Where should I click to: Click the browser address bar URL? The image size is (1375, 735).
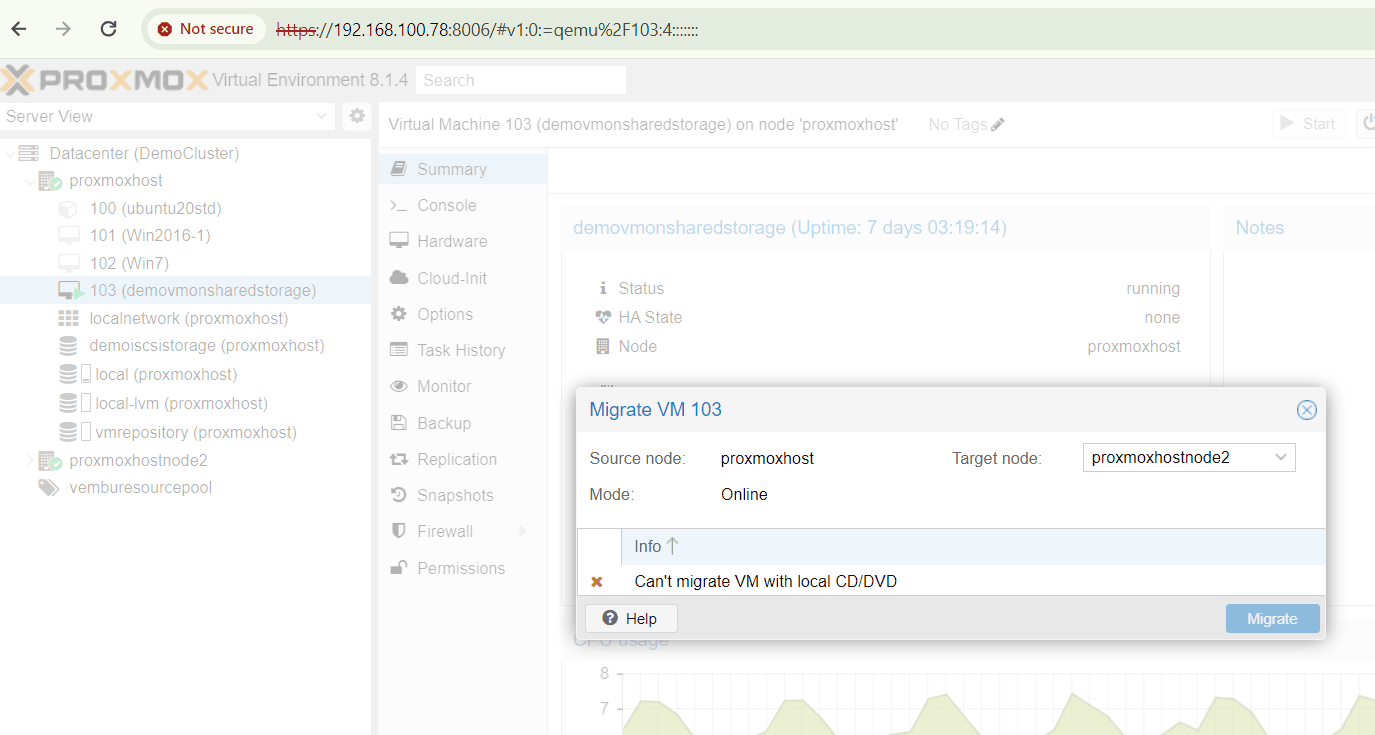pos(487,30)
